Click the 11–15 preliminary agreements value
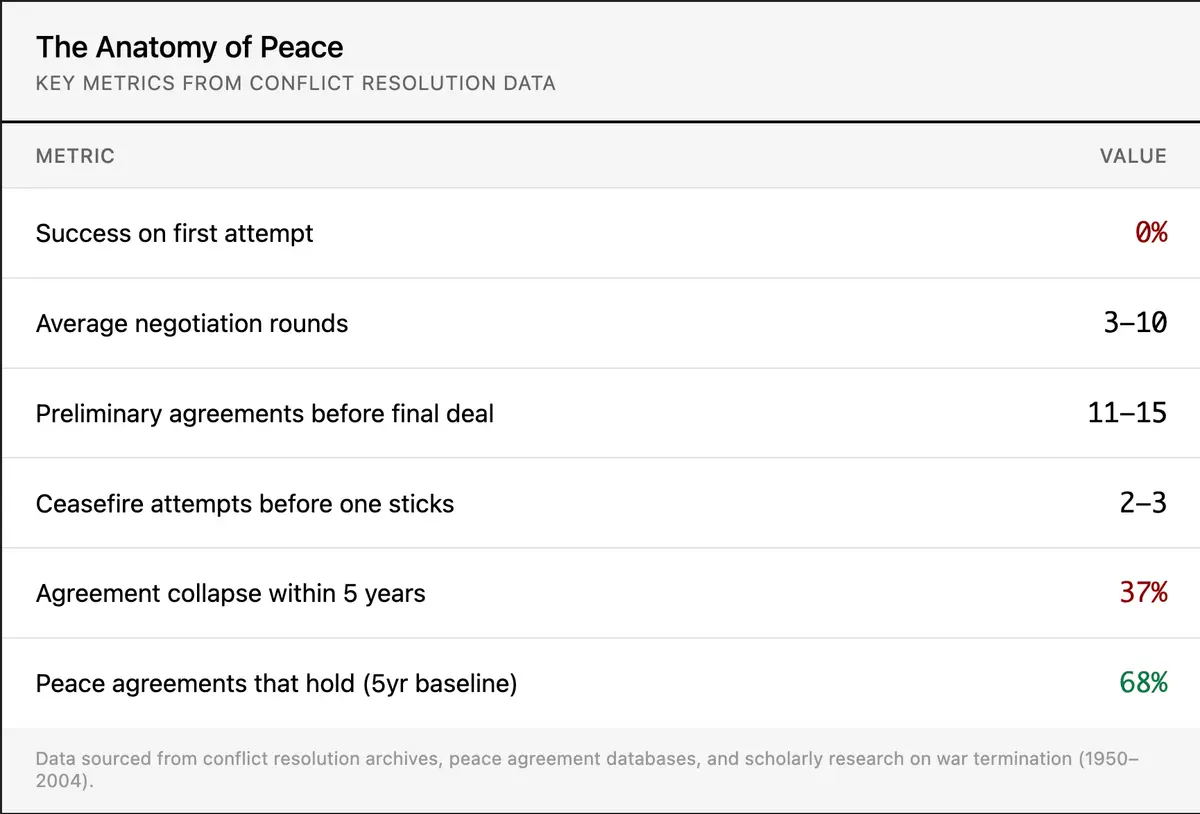Image resolution: width=1200 pixels, height=814 pixels. pyautogui.click(x=1127, y=413)
